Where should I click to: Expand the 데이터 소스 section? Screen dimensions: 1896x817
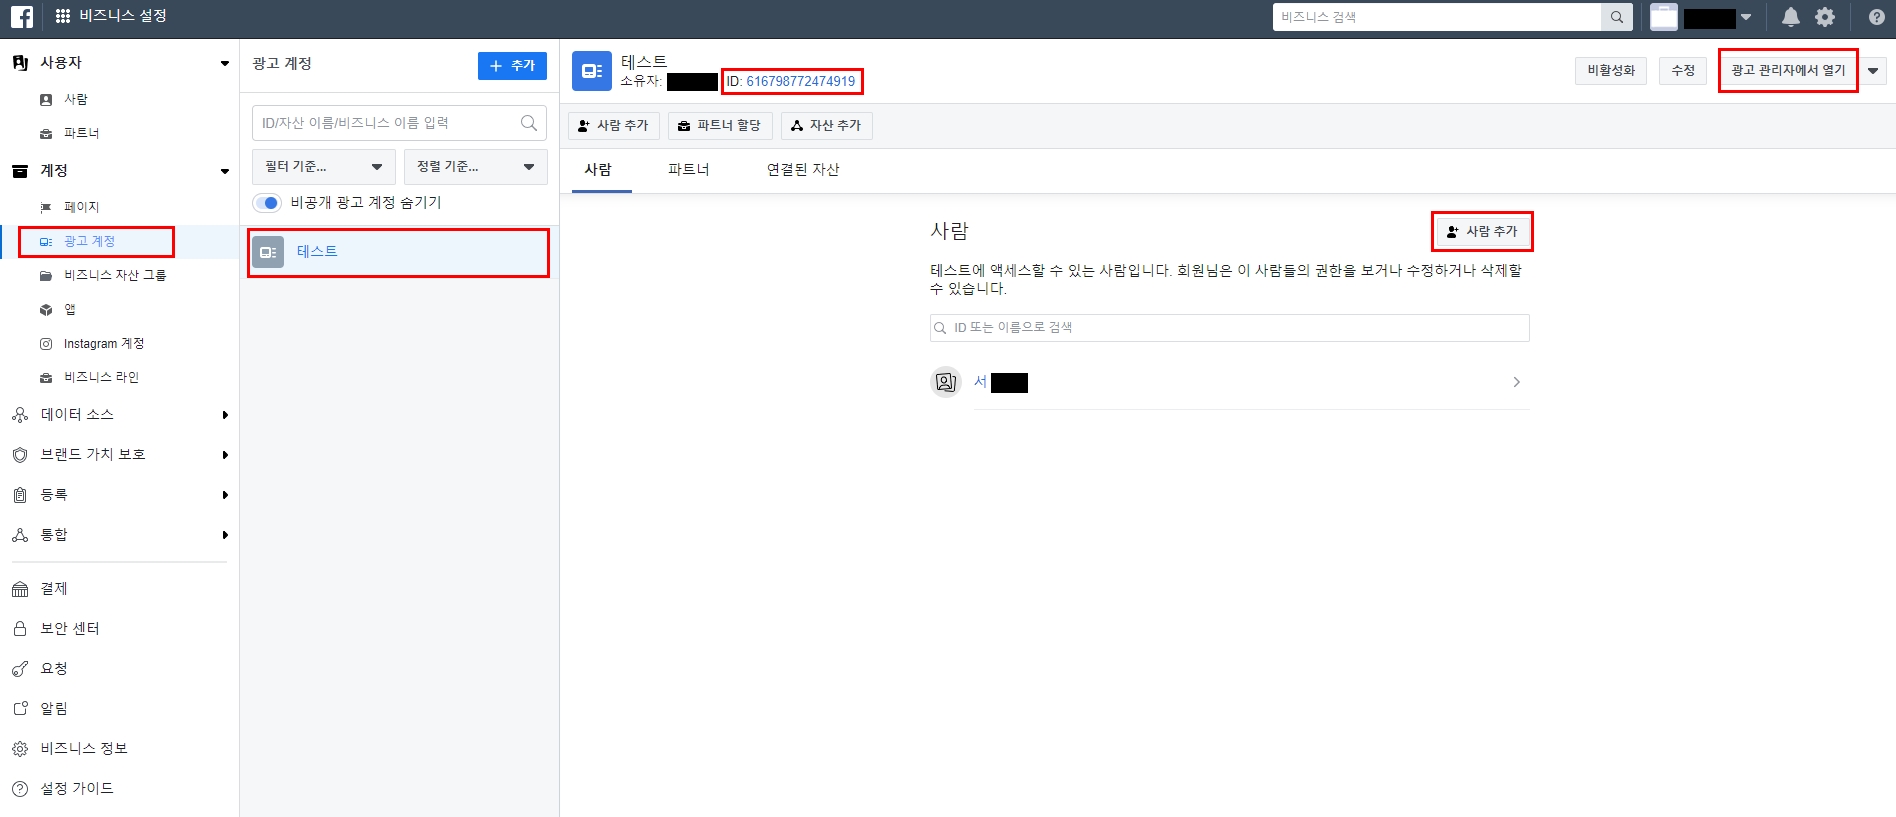[x=225, y=415]
